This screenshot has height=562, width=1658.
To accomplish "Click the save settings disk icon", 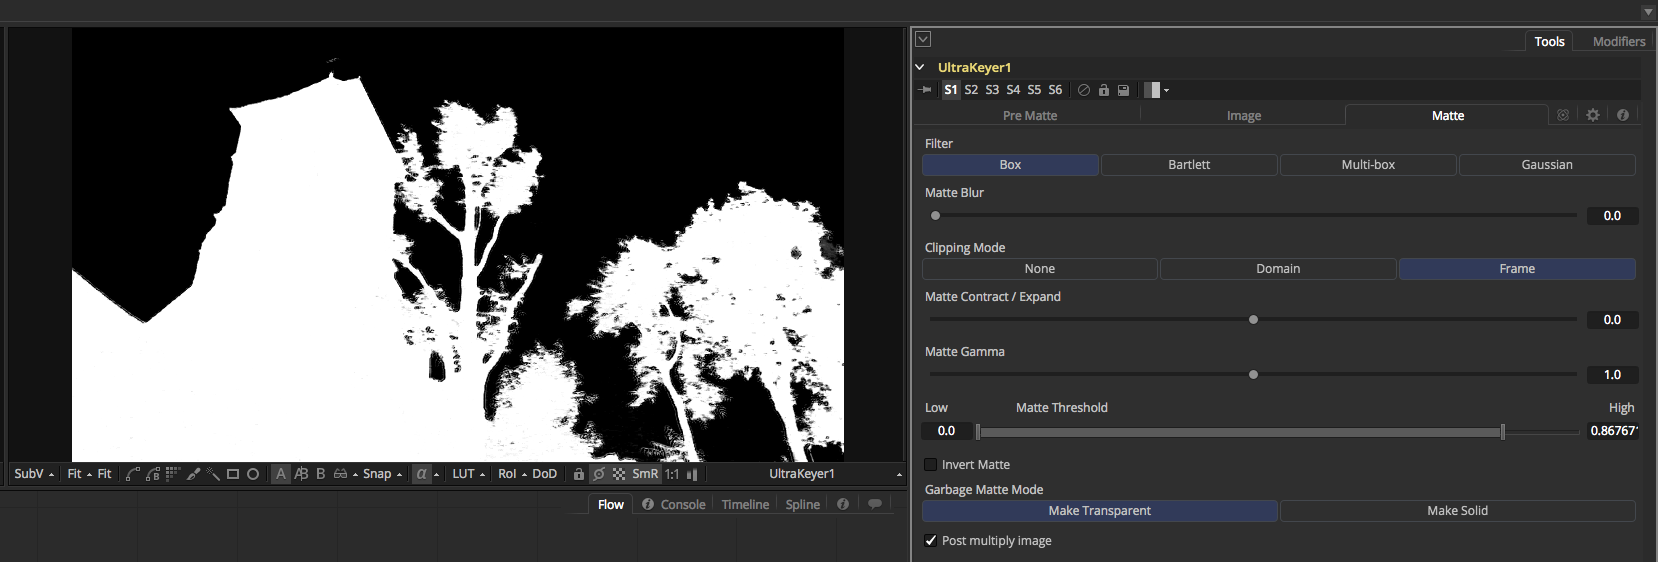I will click(1123, 90).
